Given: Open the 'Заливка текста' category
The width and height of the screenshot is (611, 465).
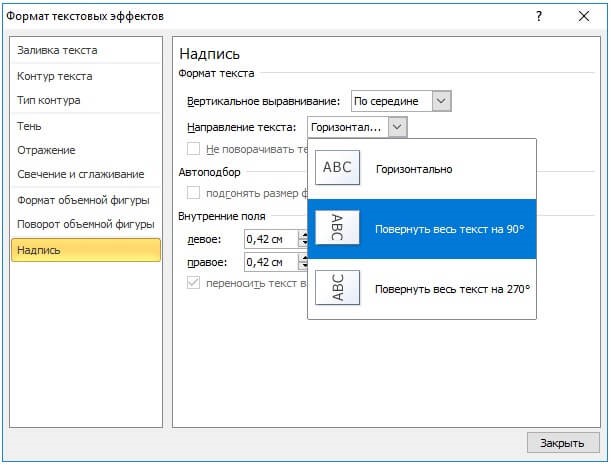Looking at the screenshot, I should pos(57,51).
